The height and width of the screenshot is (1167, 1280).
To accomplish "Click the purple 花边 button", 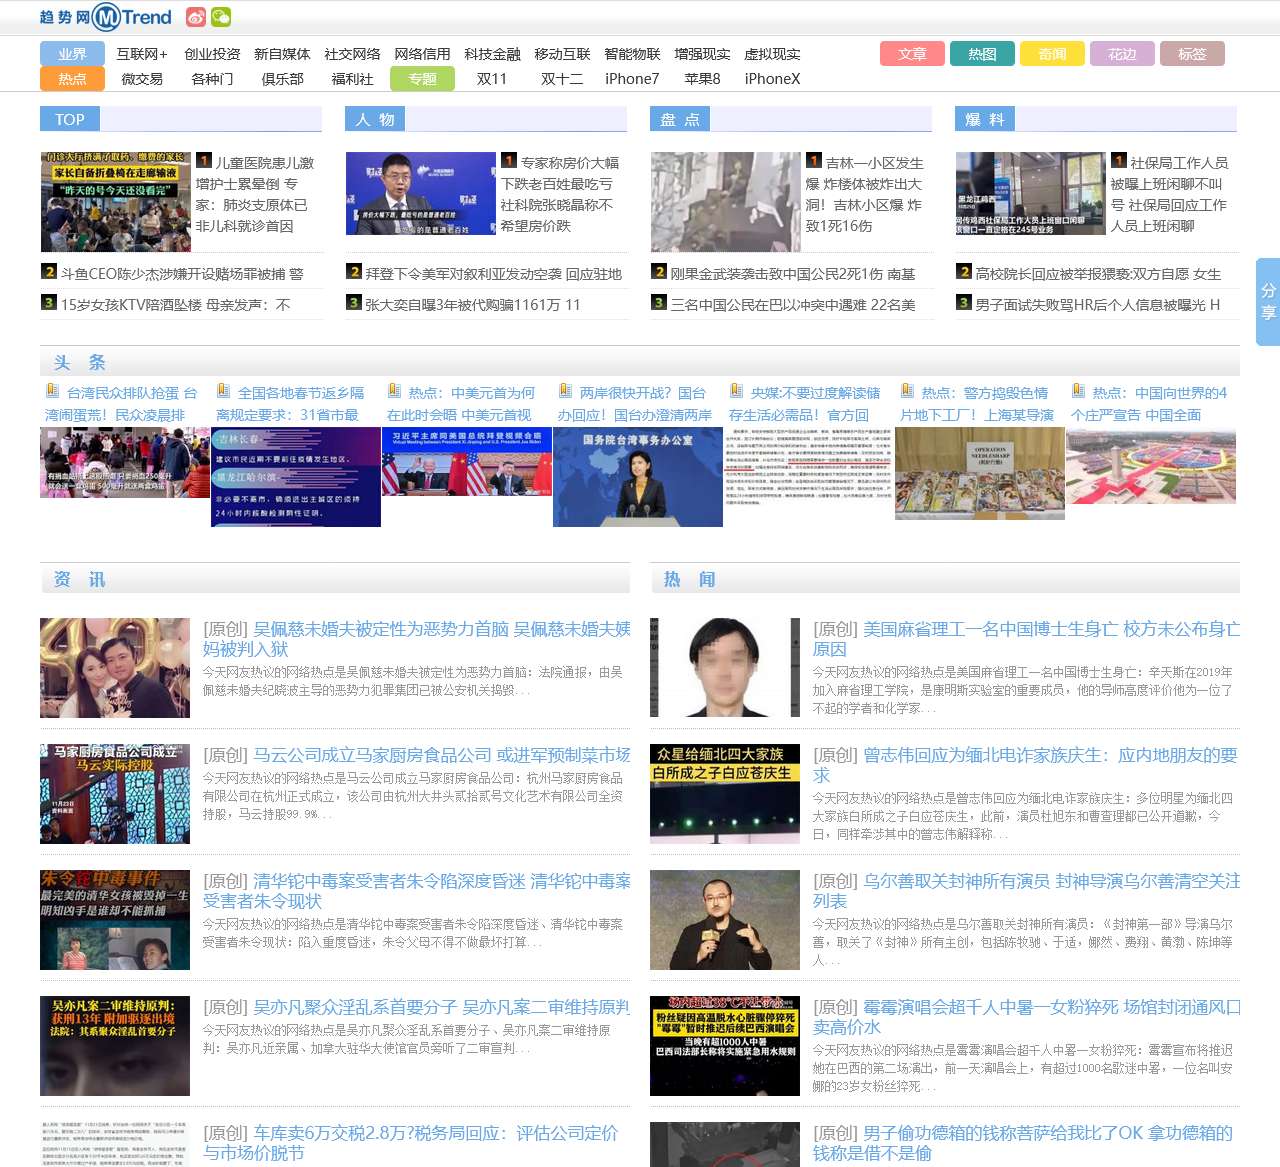I will pos(1122,54).
